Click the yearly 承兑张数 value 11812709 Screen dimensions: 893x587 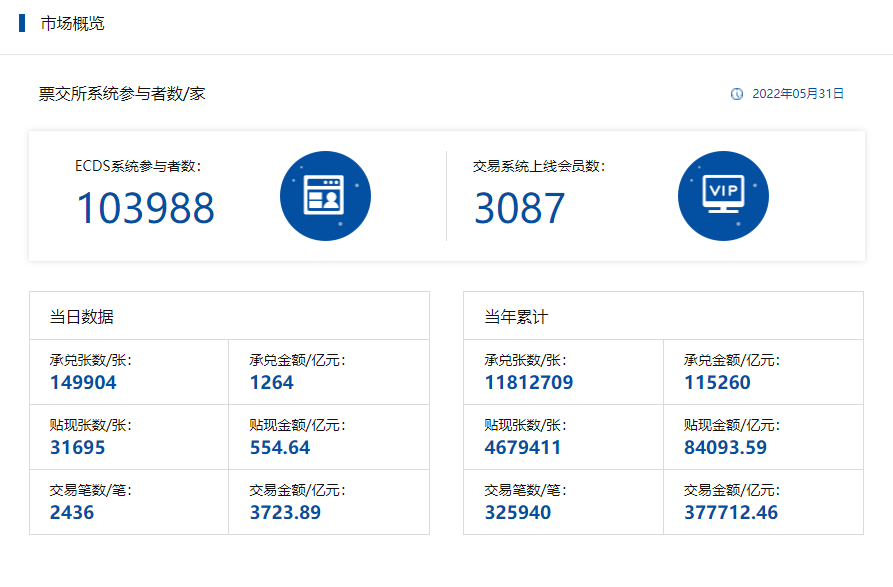point(528,382)
